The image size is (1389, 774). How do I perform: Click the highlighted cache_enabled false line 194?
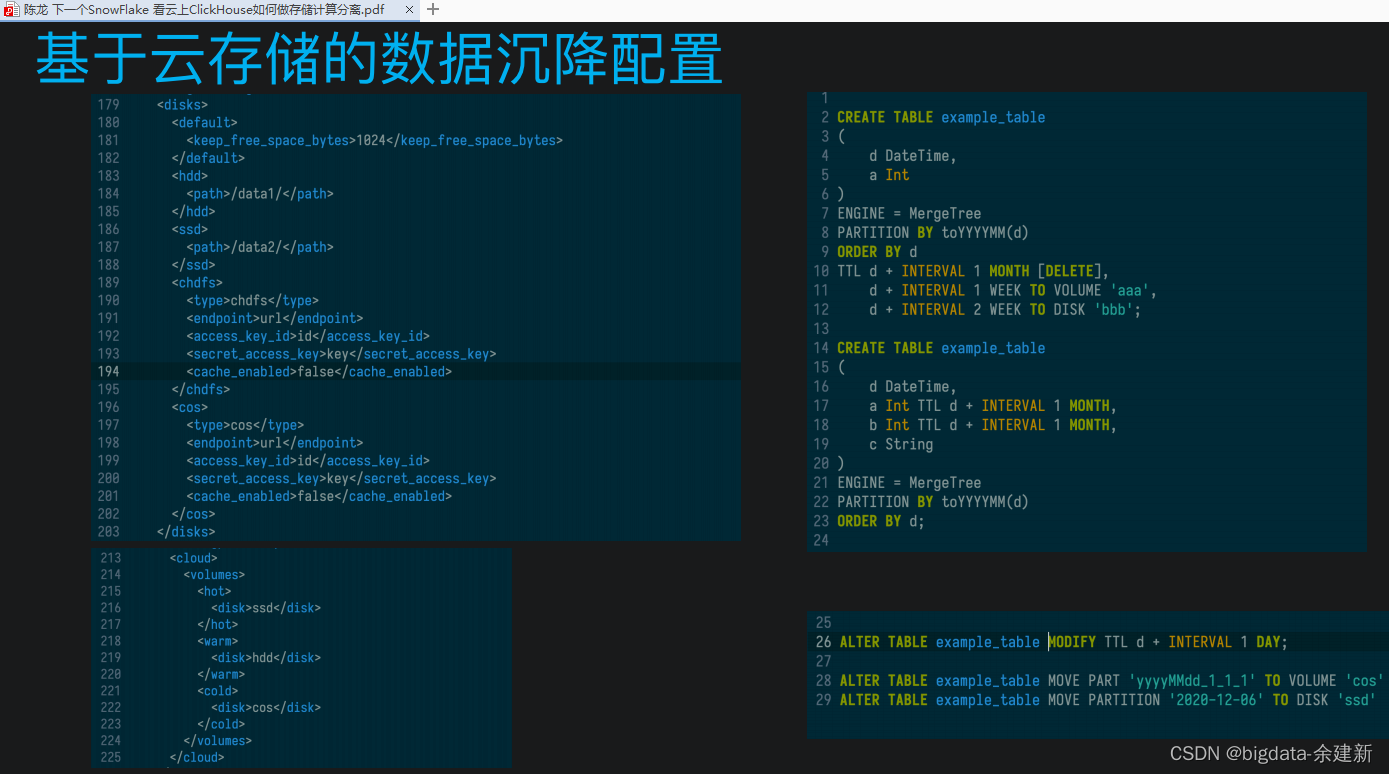319,372
